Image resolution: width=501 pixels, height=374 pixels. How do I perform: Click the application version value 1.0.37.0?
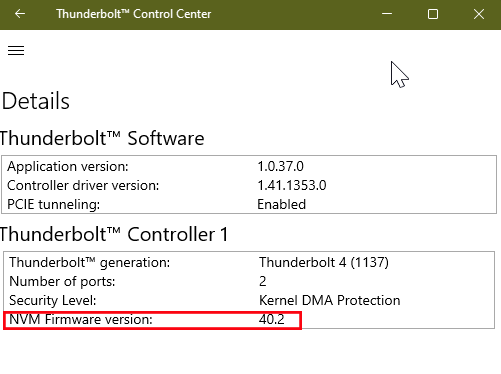280,166
